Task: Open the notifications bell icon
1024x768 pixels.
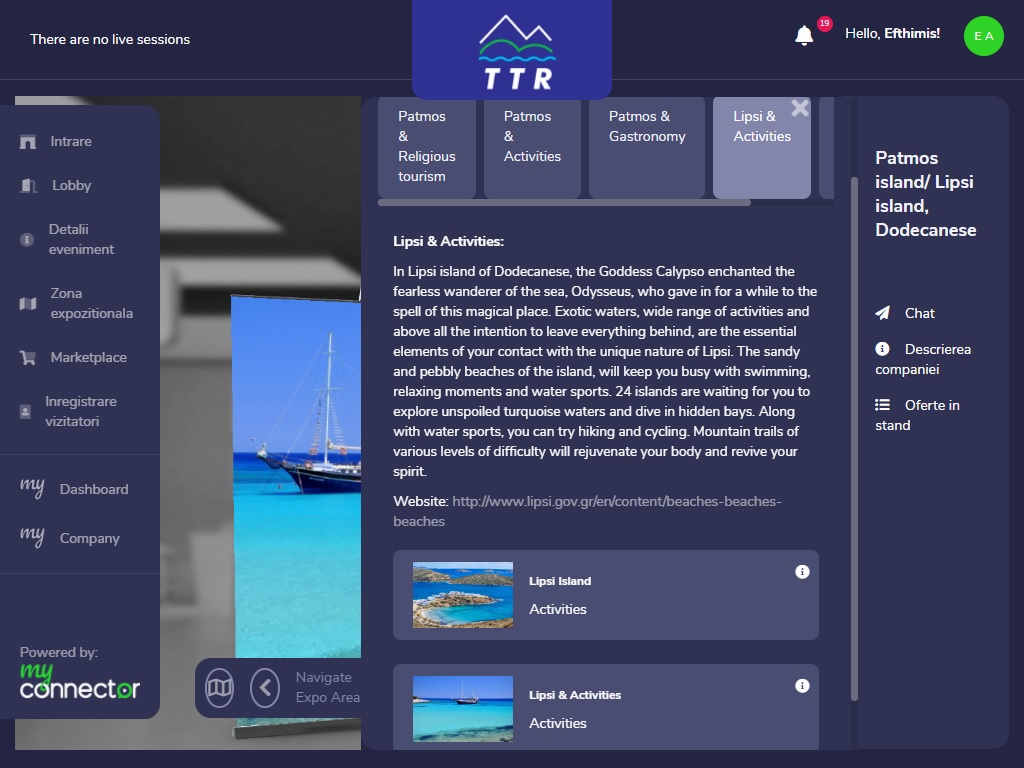Action: coord(804,36)
